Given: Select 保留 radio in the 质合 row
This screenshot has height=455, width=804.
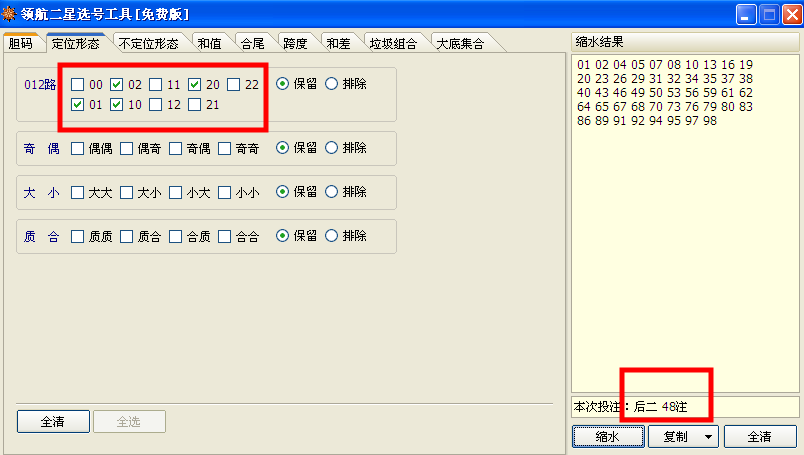Looking at the screenshot, I should tap(283, 236).
